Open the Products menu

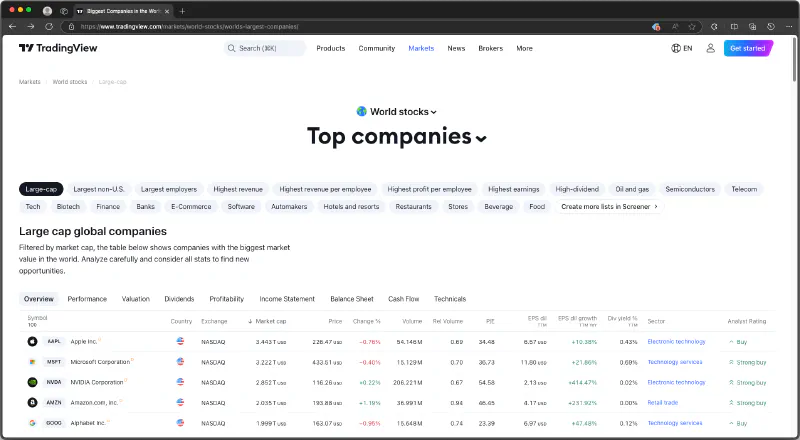pyautogui.click(x=331, y=48)
